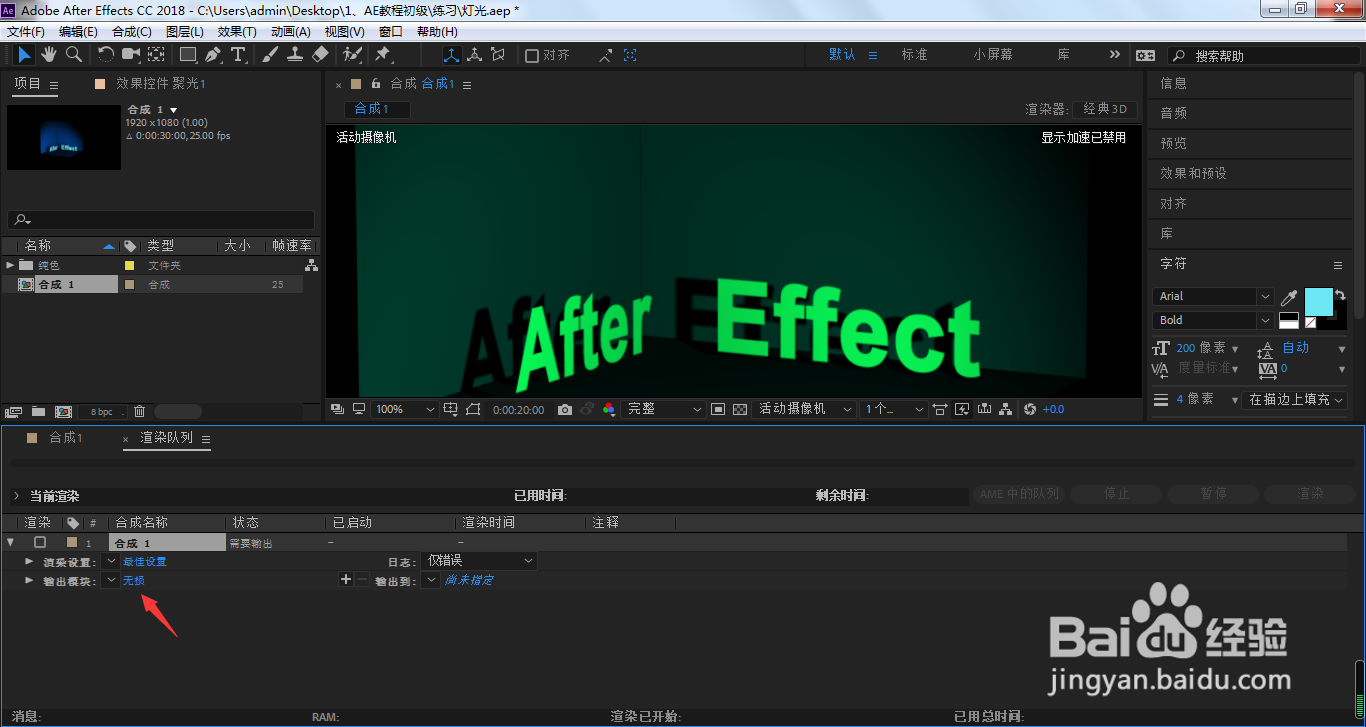The height and width of the screenshot is (727, 1366).
Task: Toggle the lock on 合成 viewer
Action: [377, 84]
